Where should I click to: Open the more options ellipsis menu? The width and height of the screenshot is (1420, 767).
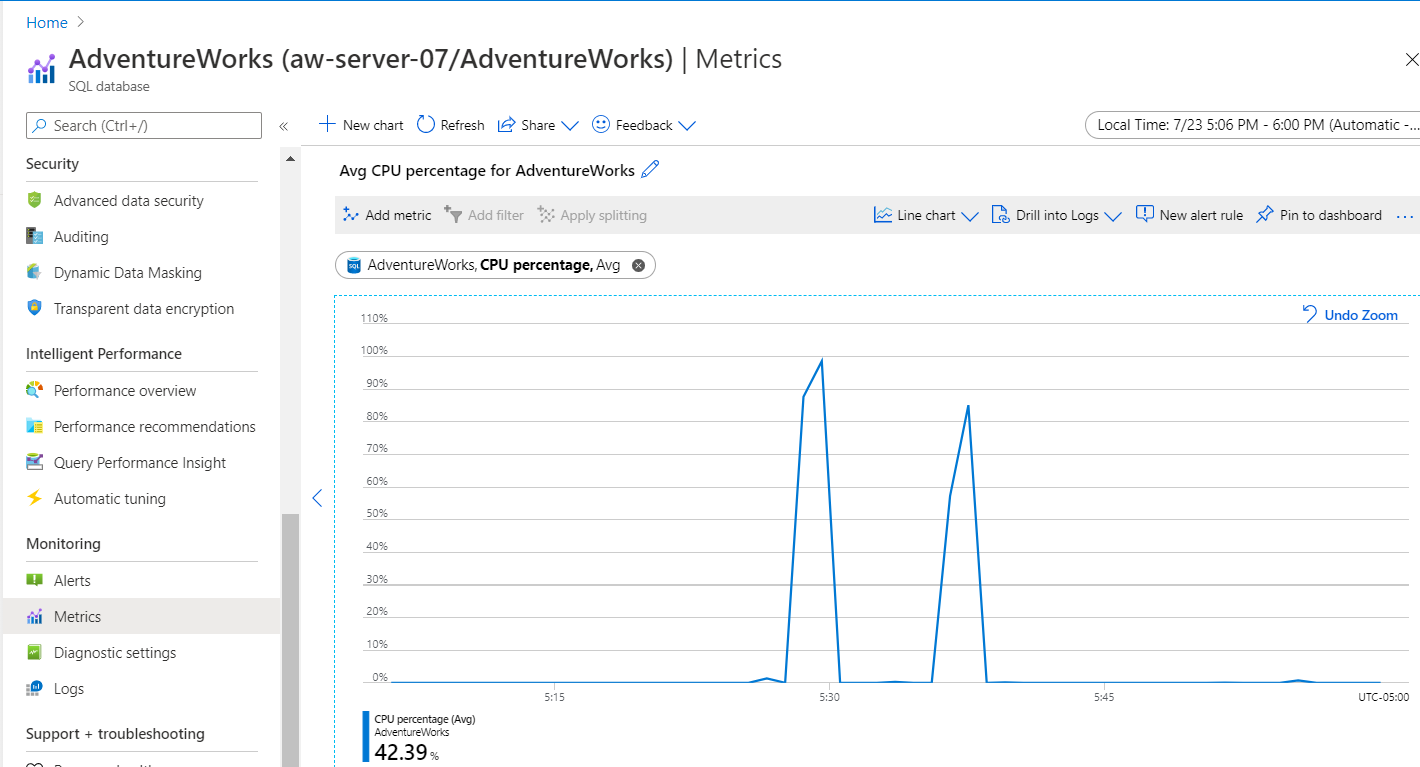point(1405,216)
